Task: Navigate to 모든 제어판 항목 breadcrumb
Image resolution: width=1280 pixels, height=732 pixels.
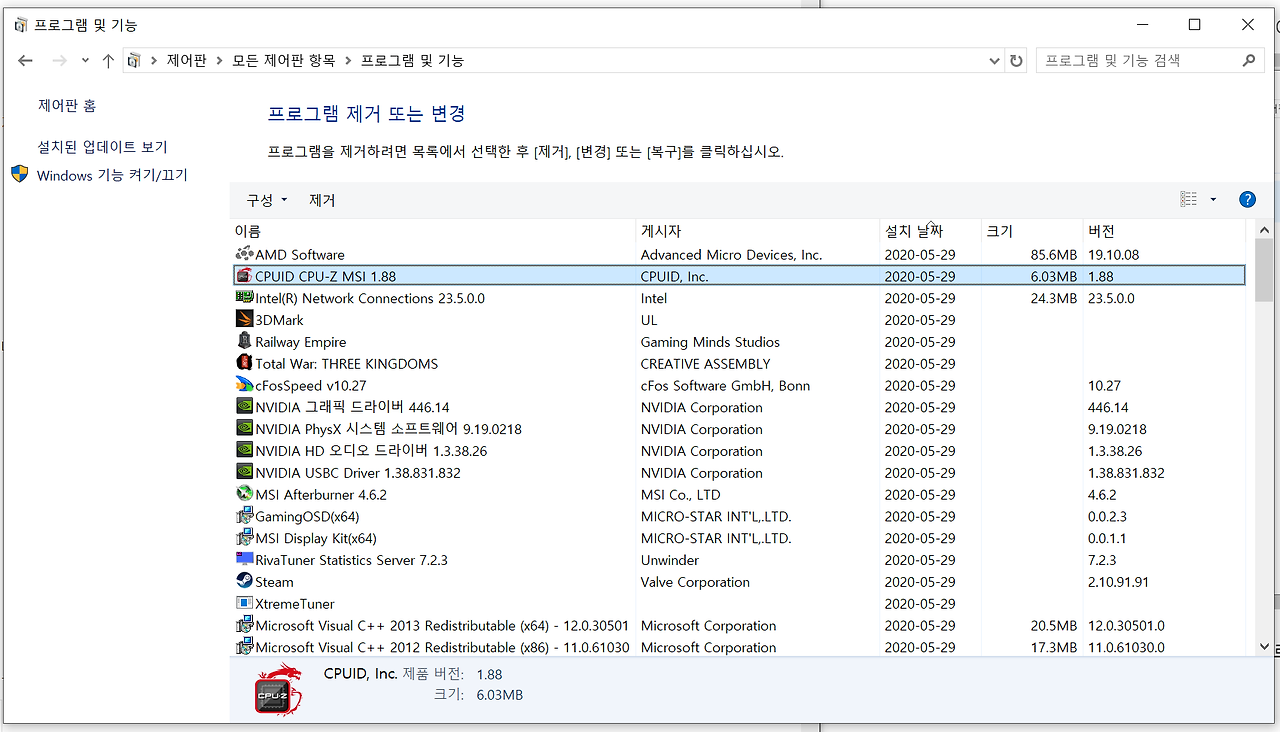Action: pyautogui.click(x=284, y=61)
